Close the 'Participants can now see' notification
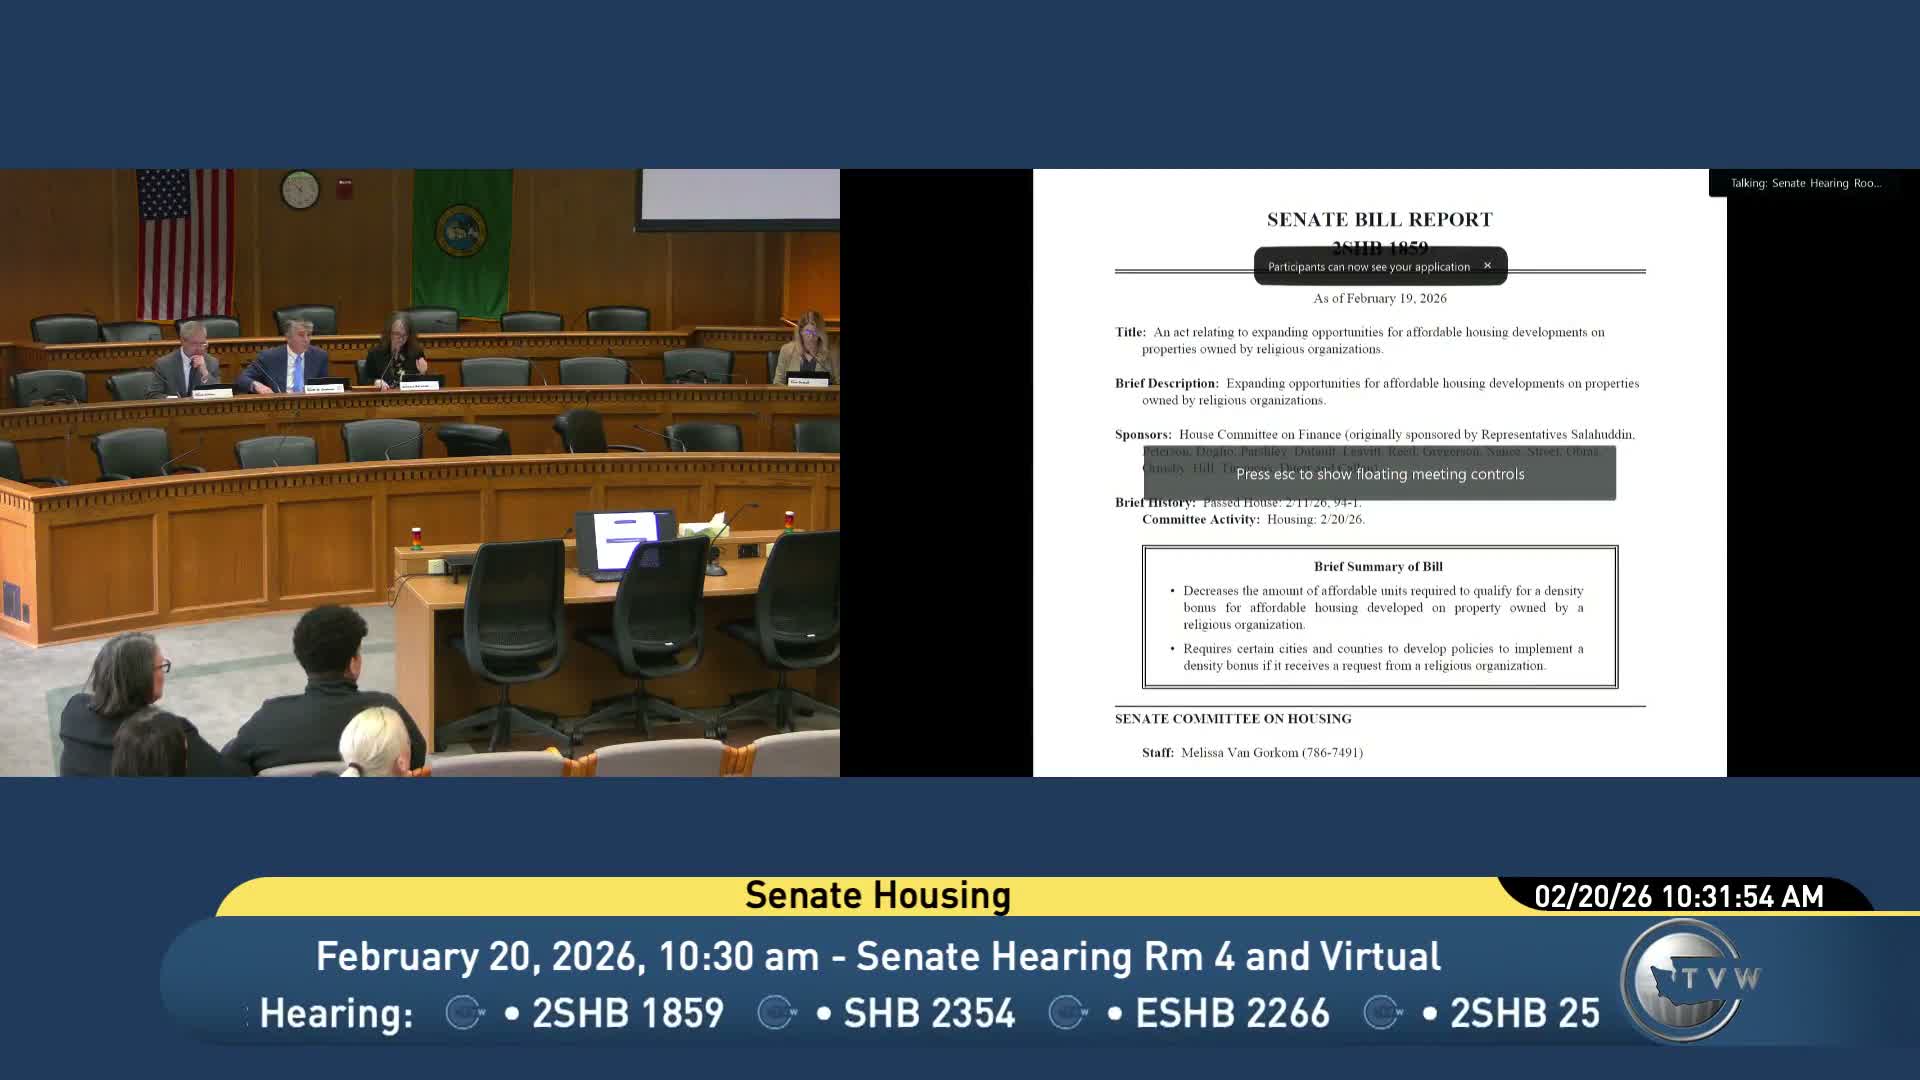1920x1080 pixels. coord(1487,266)
